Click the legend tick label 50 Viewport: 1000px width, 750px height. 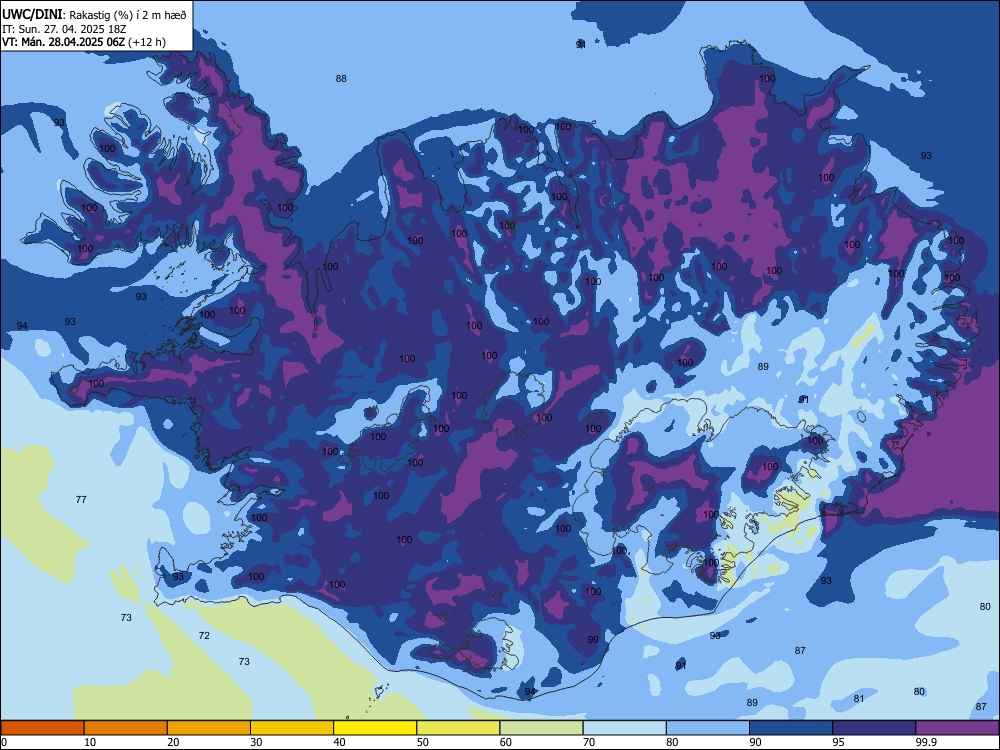pyautogui.click(x=422, y=742)
